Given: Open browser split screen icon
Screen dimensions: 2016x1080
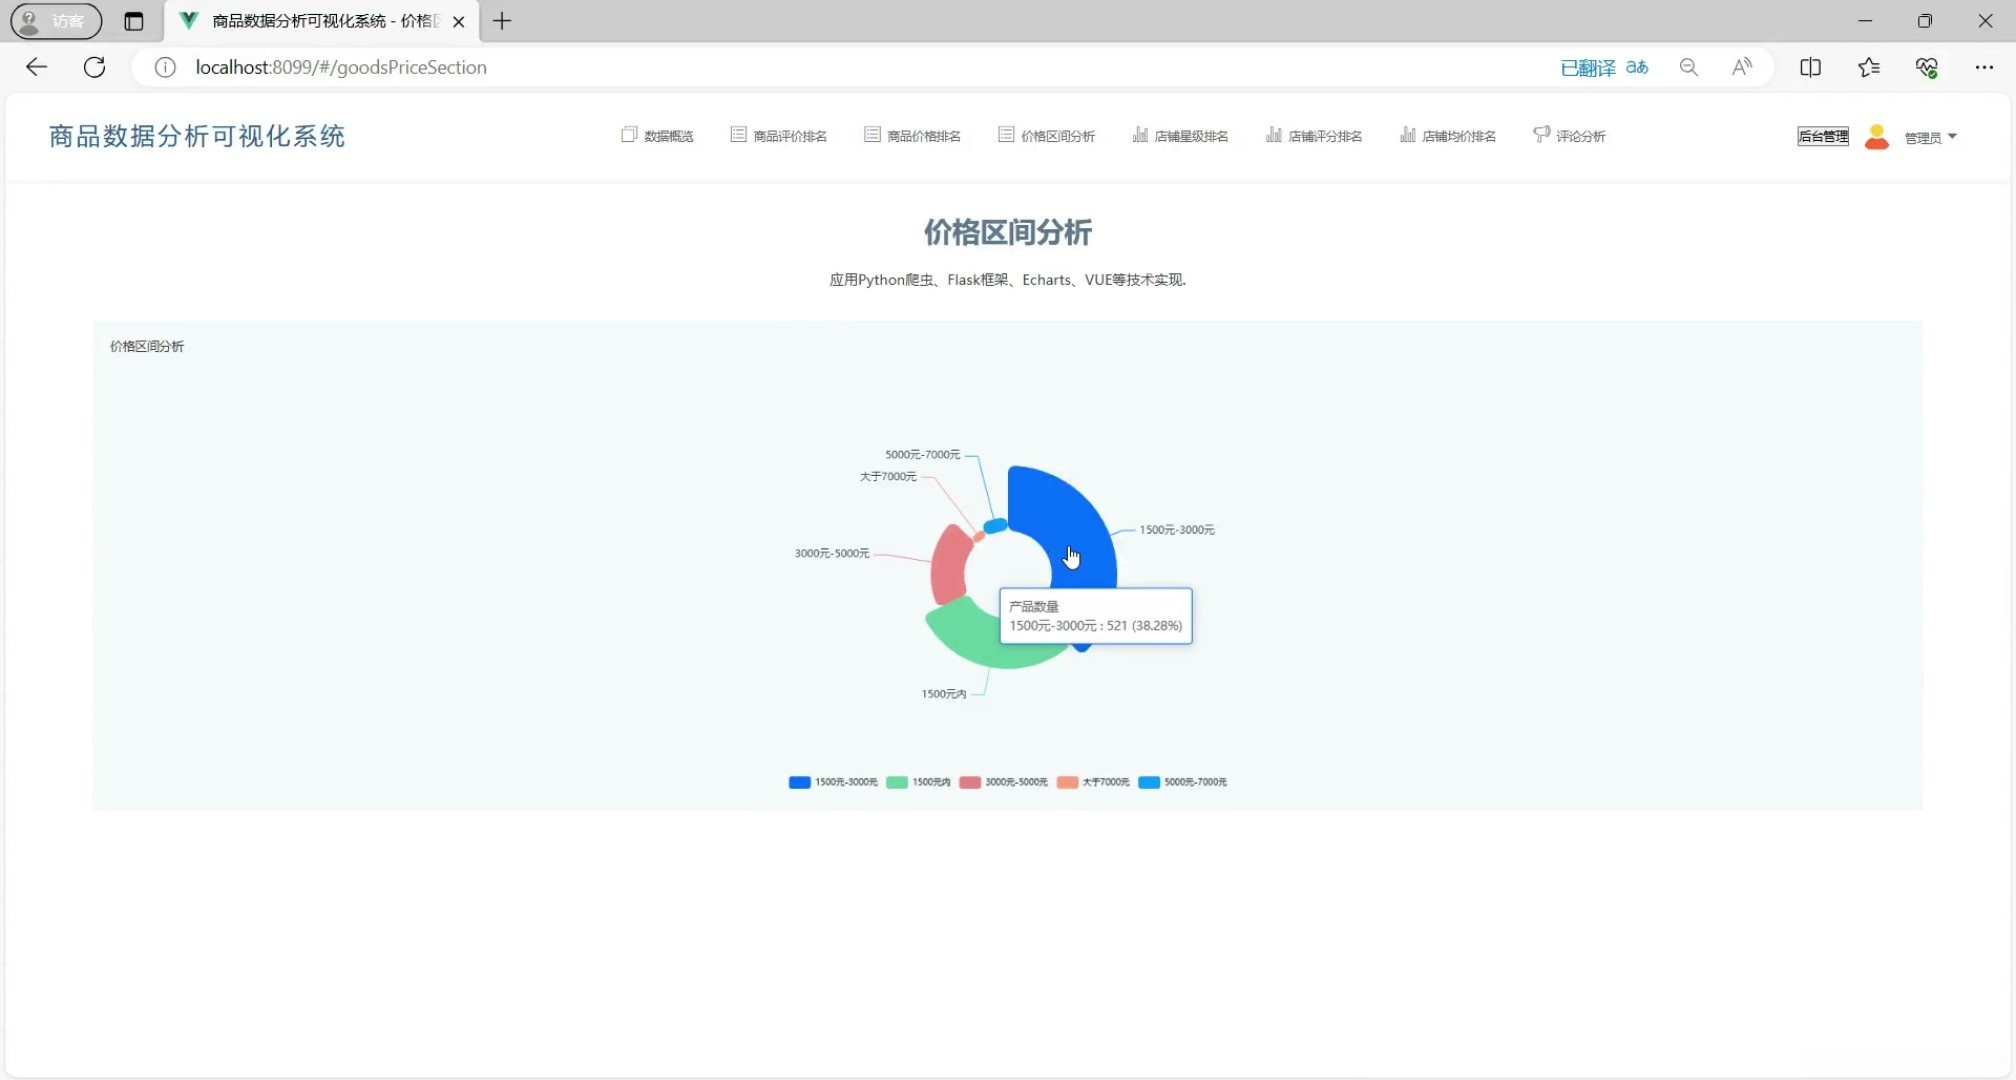Looking at the screenshot, I should click(x=1810, y=67).
